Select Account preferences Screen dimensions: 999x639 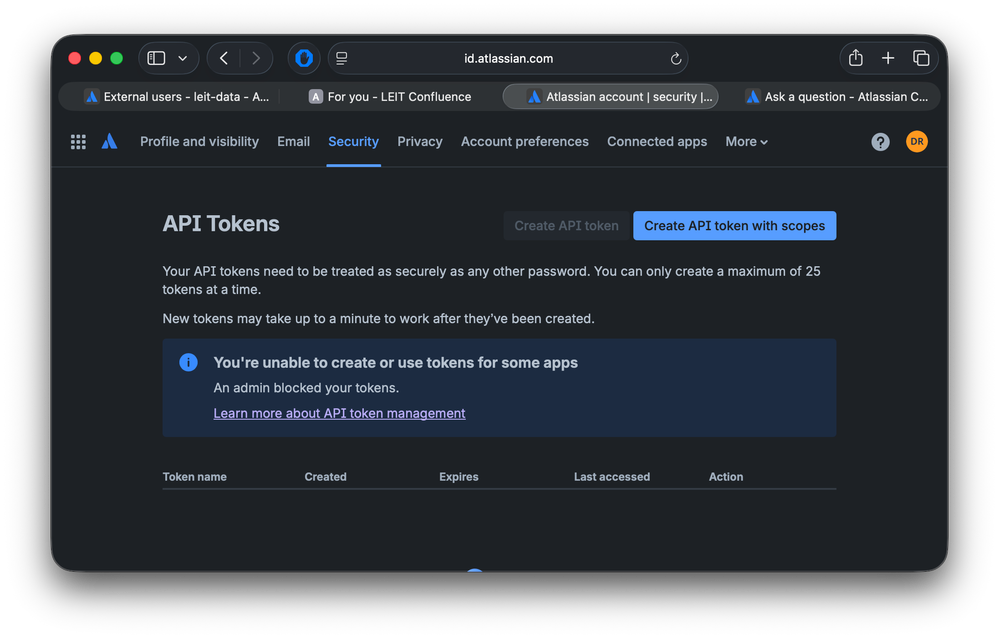(524, 141)
